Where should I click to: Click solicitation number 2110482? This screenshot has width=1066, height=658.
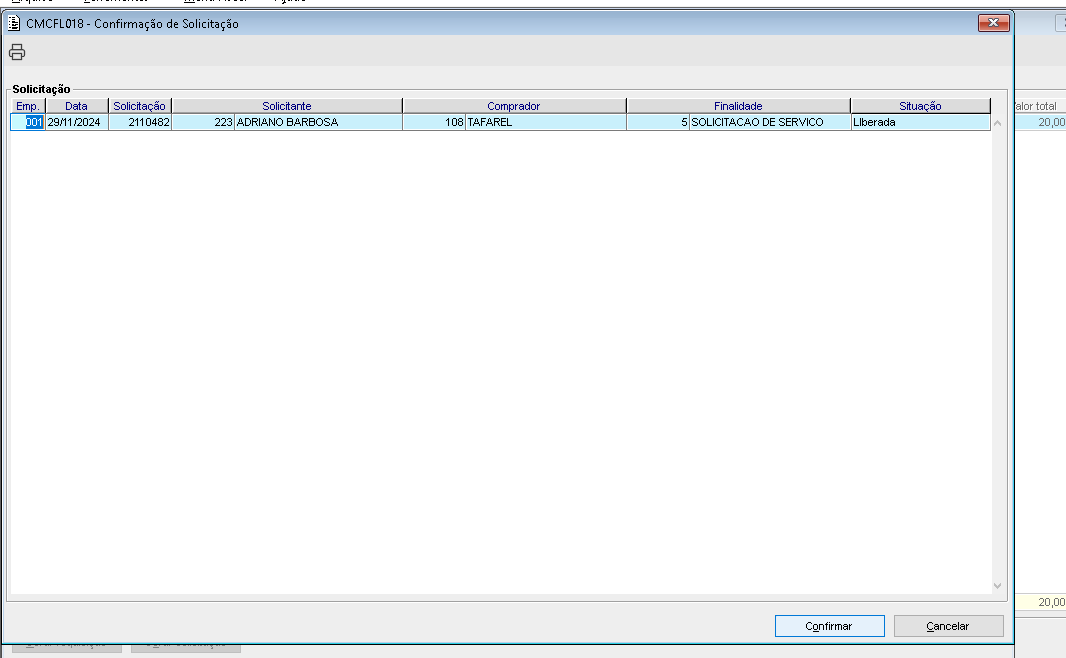coord(140,123)
